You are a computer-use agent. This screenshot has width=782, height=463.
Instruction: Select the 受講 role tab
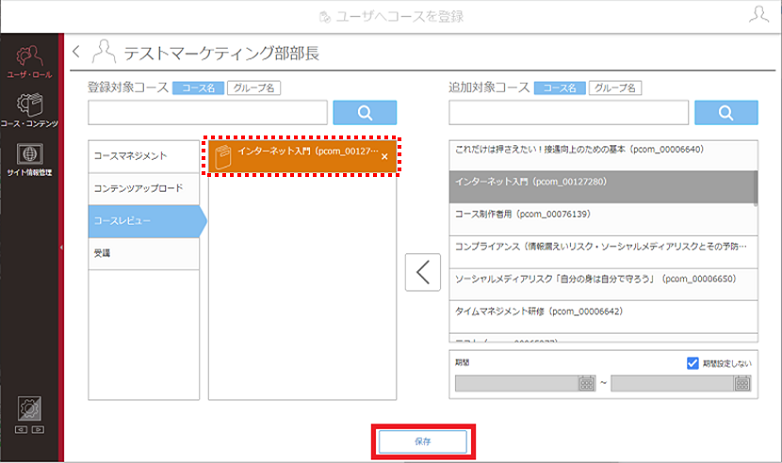pos(144,253)
